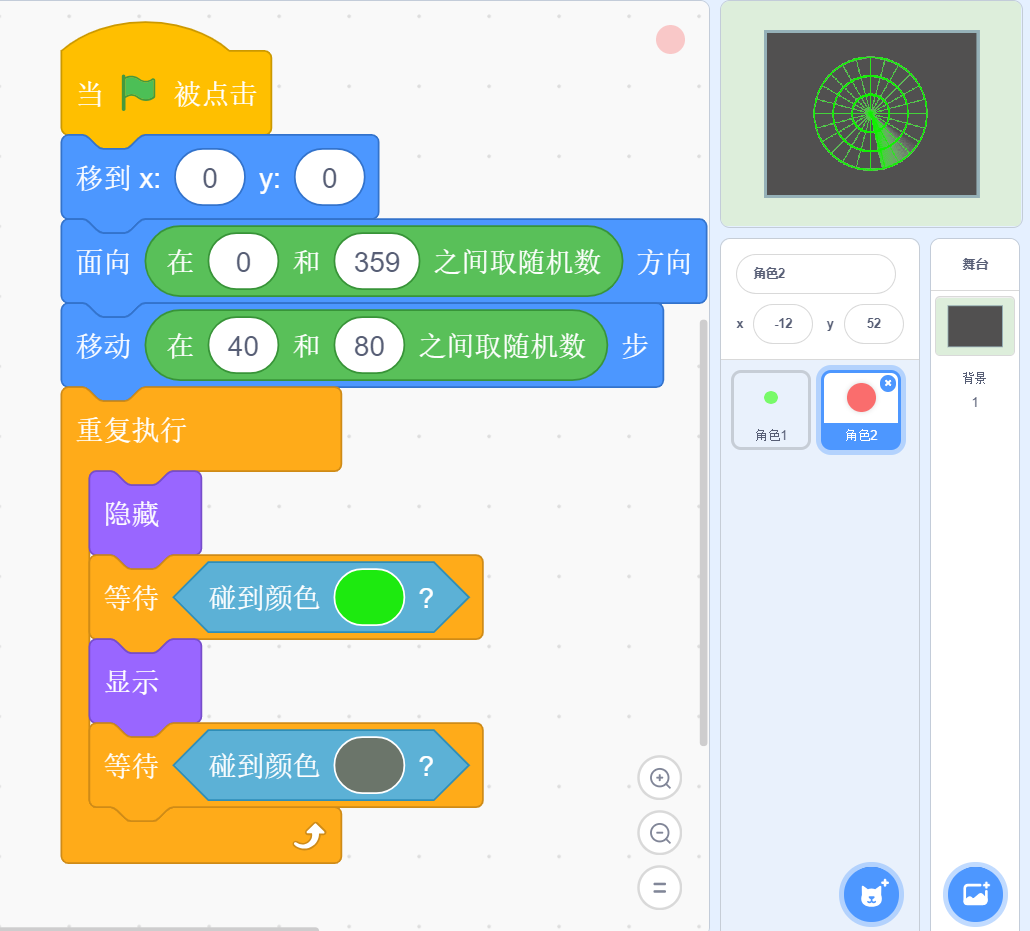Click the green color swatch in 碰到颜色 block
This screenshot has width=1030, height=931.
pyautogui.click(x=369, y=597)
